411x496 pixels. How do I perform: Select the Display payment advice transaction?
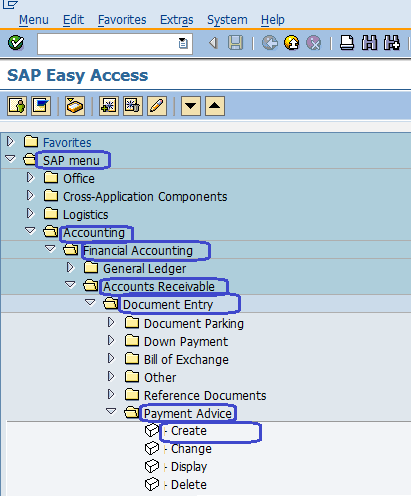tap(189, 467)
